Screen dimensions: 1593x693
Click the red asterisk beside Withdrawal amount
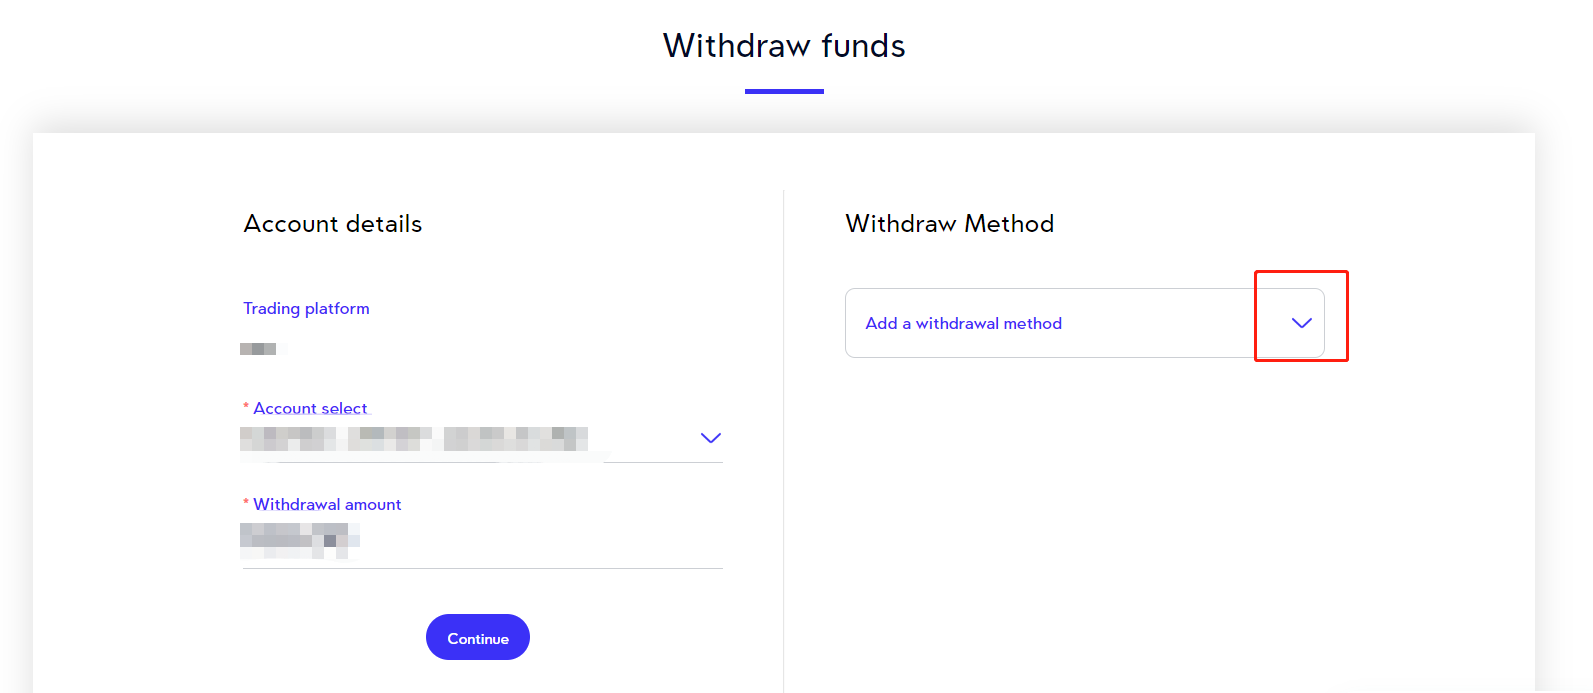click(x=246, y=503)
